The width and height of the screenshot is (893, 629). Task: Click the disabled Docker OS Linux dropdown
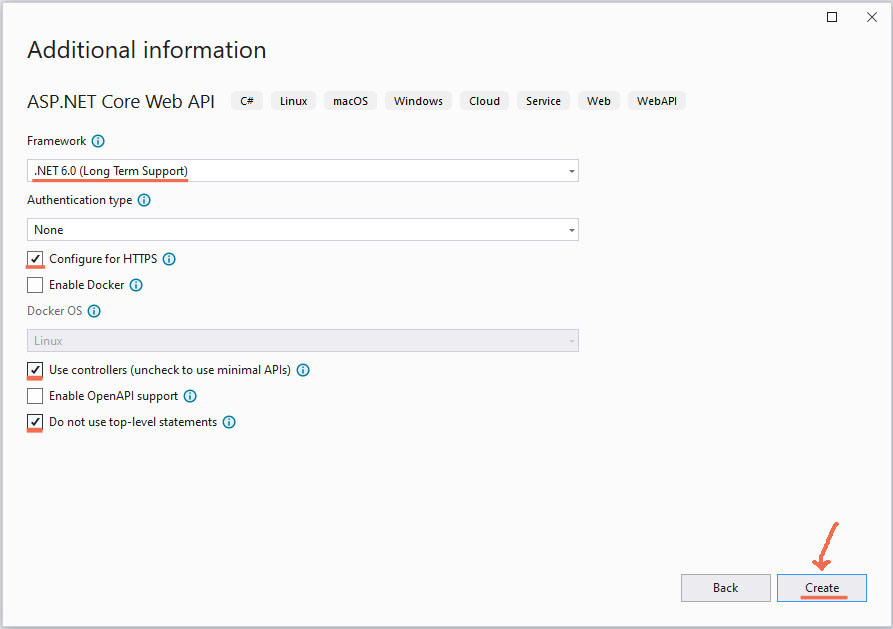pos(302,341)
